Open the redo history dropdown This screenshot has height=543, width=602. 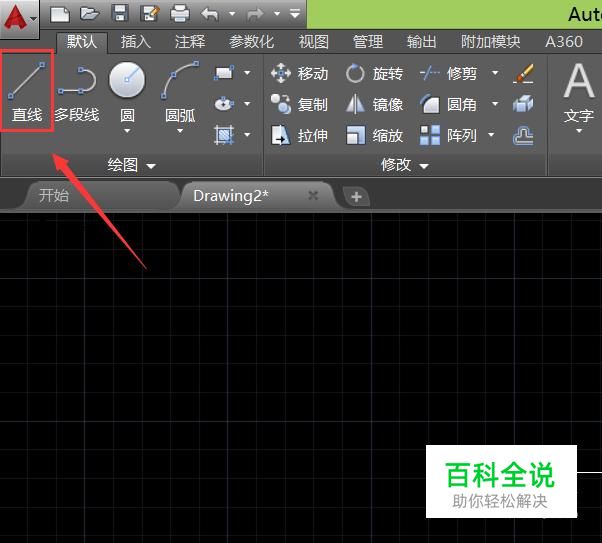point(277,13)
